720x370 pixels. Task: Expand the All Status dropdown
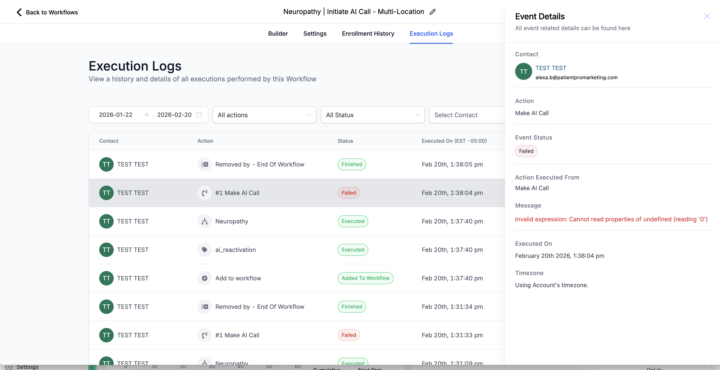(372, 115)
